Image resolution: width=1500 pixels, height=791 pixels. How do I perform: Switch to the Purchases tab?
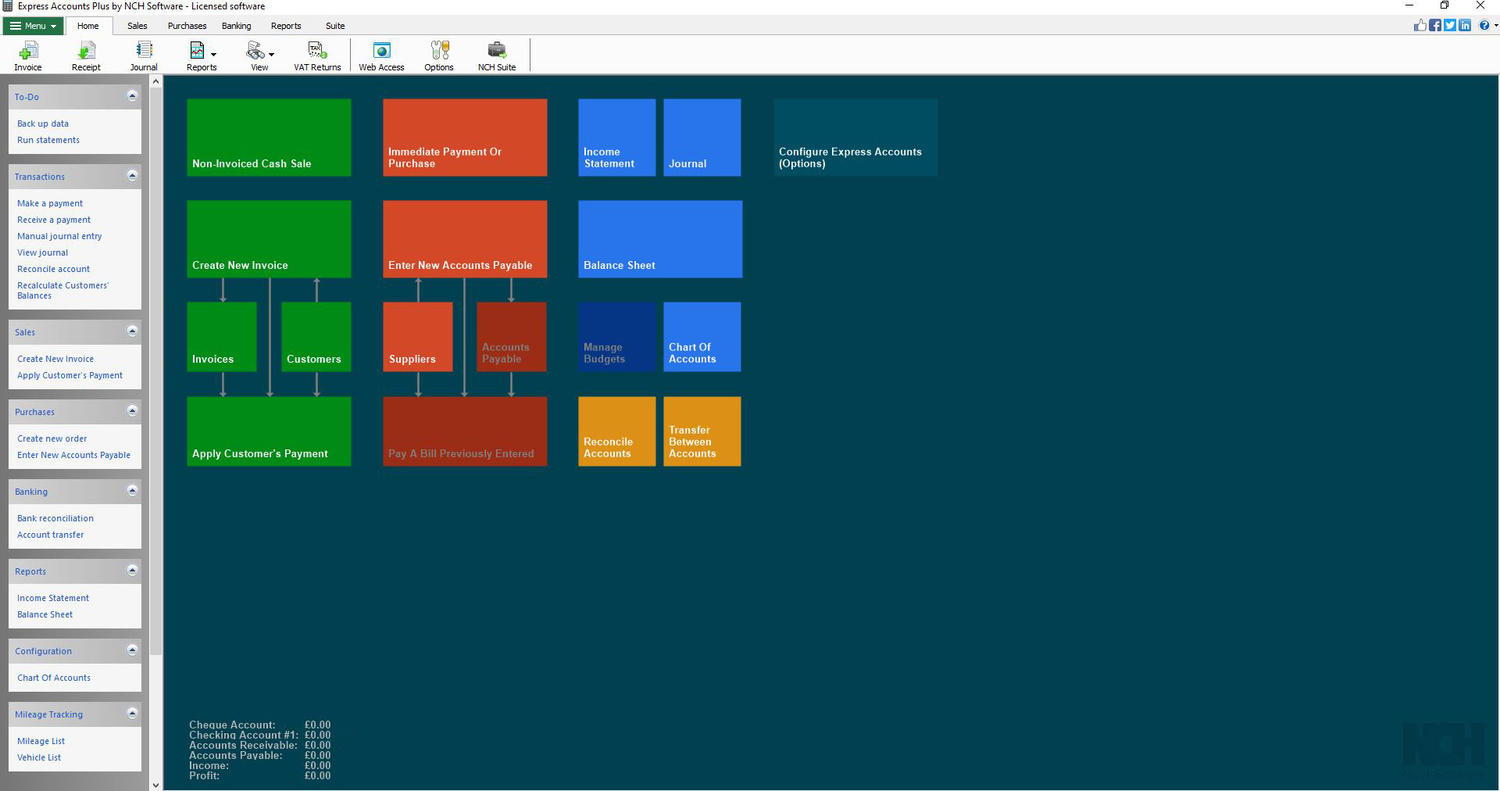click(x=187, y=26)
